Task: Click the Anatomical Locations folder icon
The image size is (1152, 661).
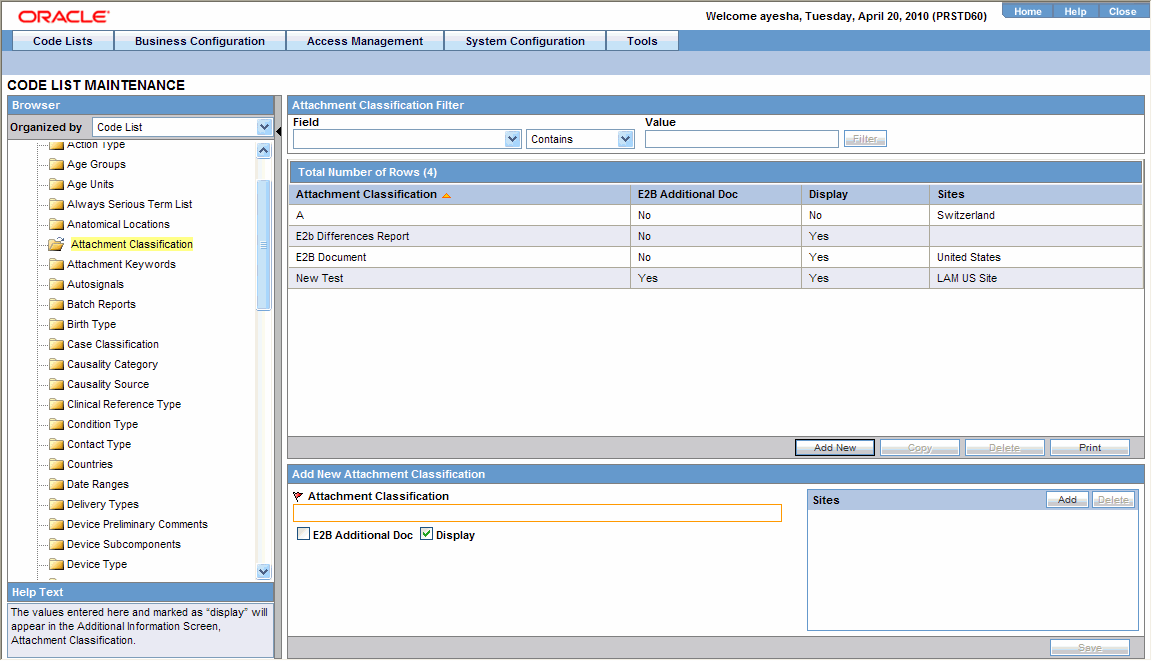Action: pyautogui.click(x=57, y=224)
